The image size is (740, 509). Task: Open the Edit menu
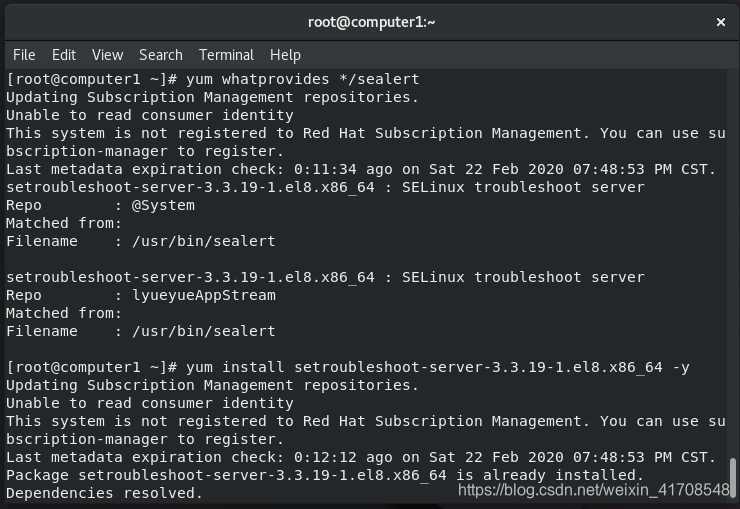(64, 55)
